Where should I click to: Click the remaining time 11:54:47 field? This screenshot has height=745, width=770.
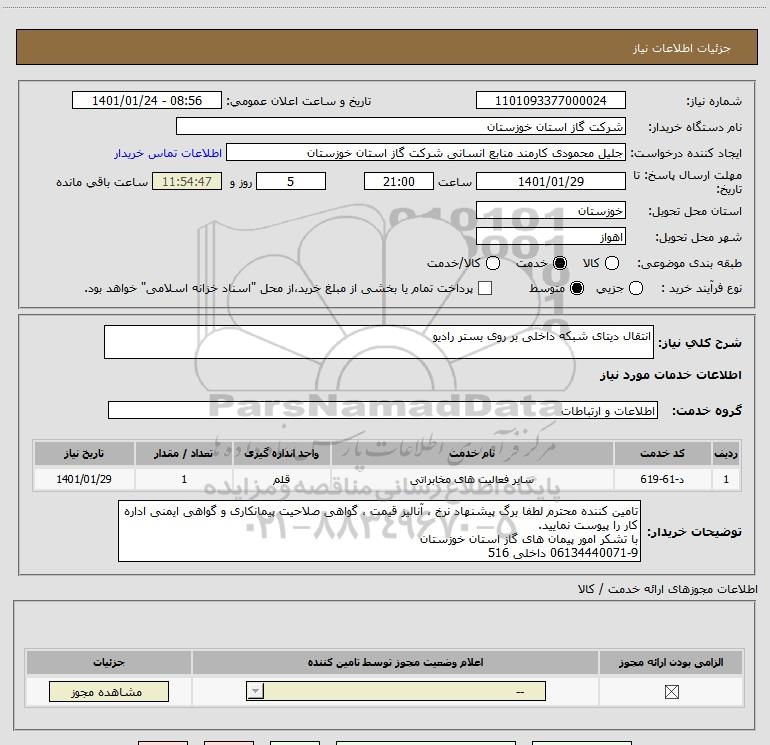(x=187, y=181)
